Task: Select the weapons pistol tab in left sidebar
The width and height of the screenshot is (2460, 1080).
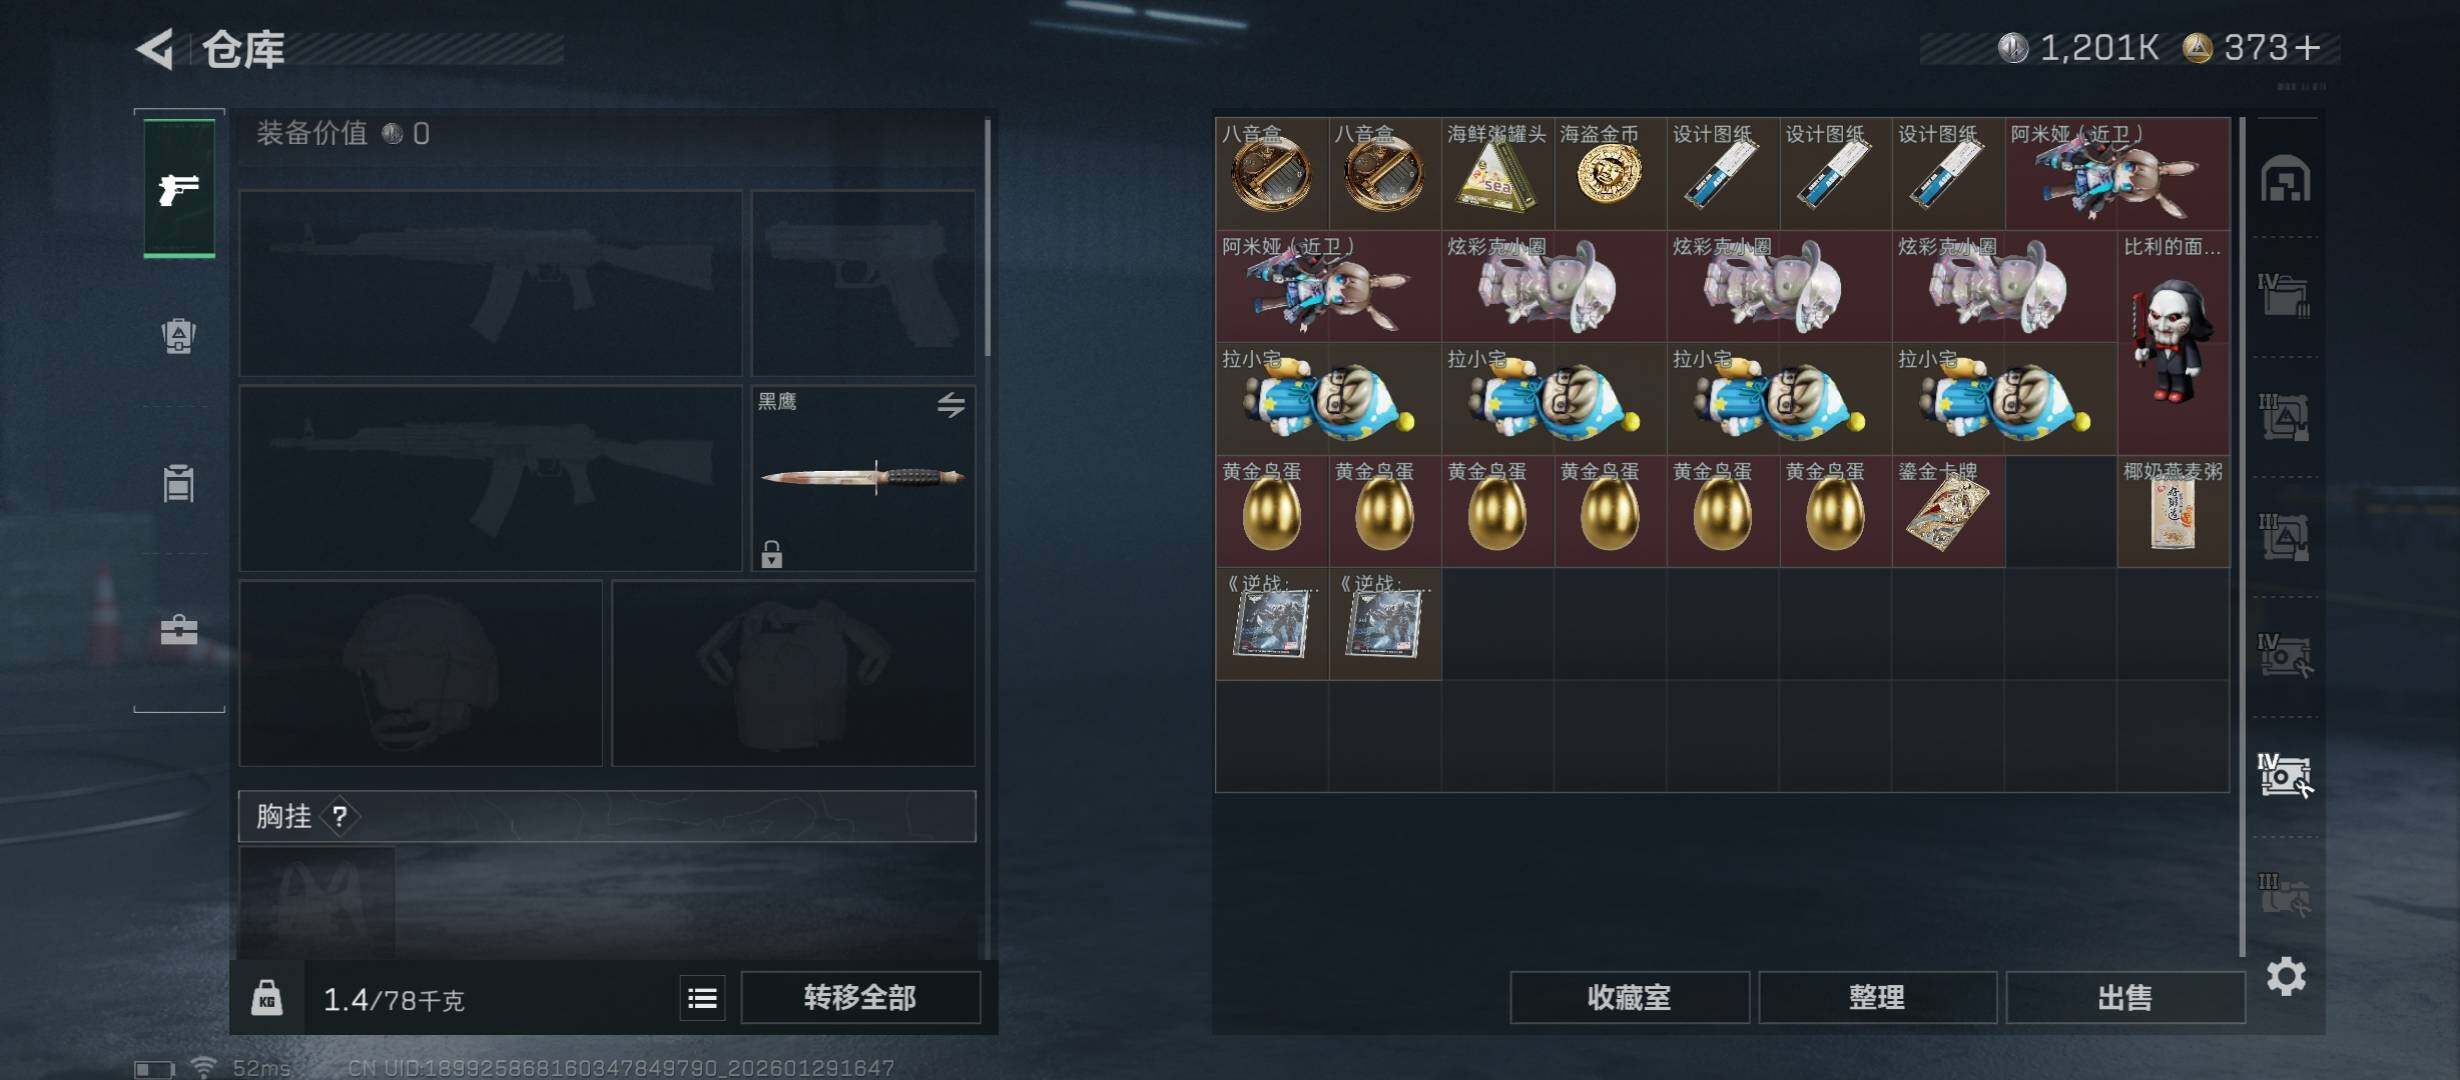Action: tap(179, 189)
